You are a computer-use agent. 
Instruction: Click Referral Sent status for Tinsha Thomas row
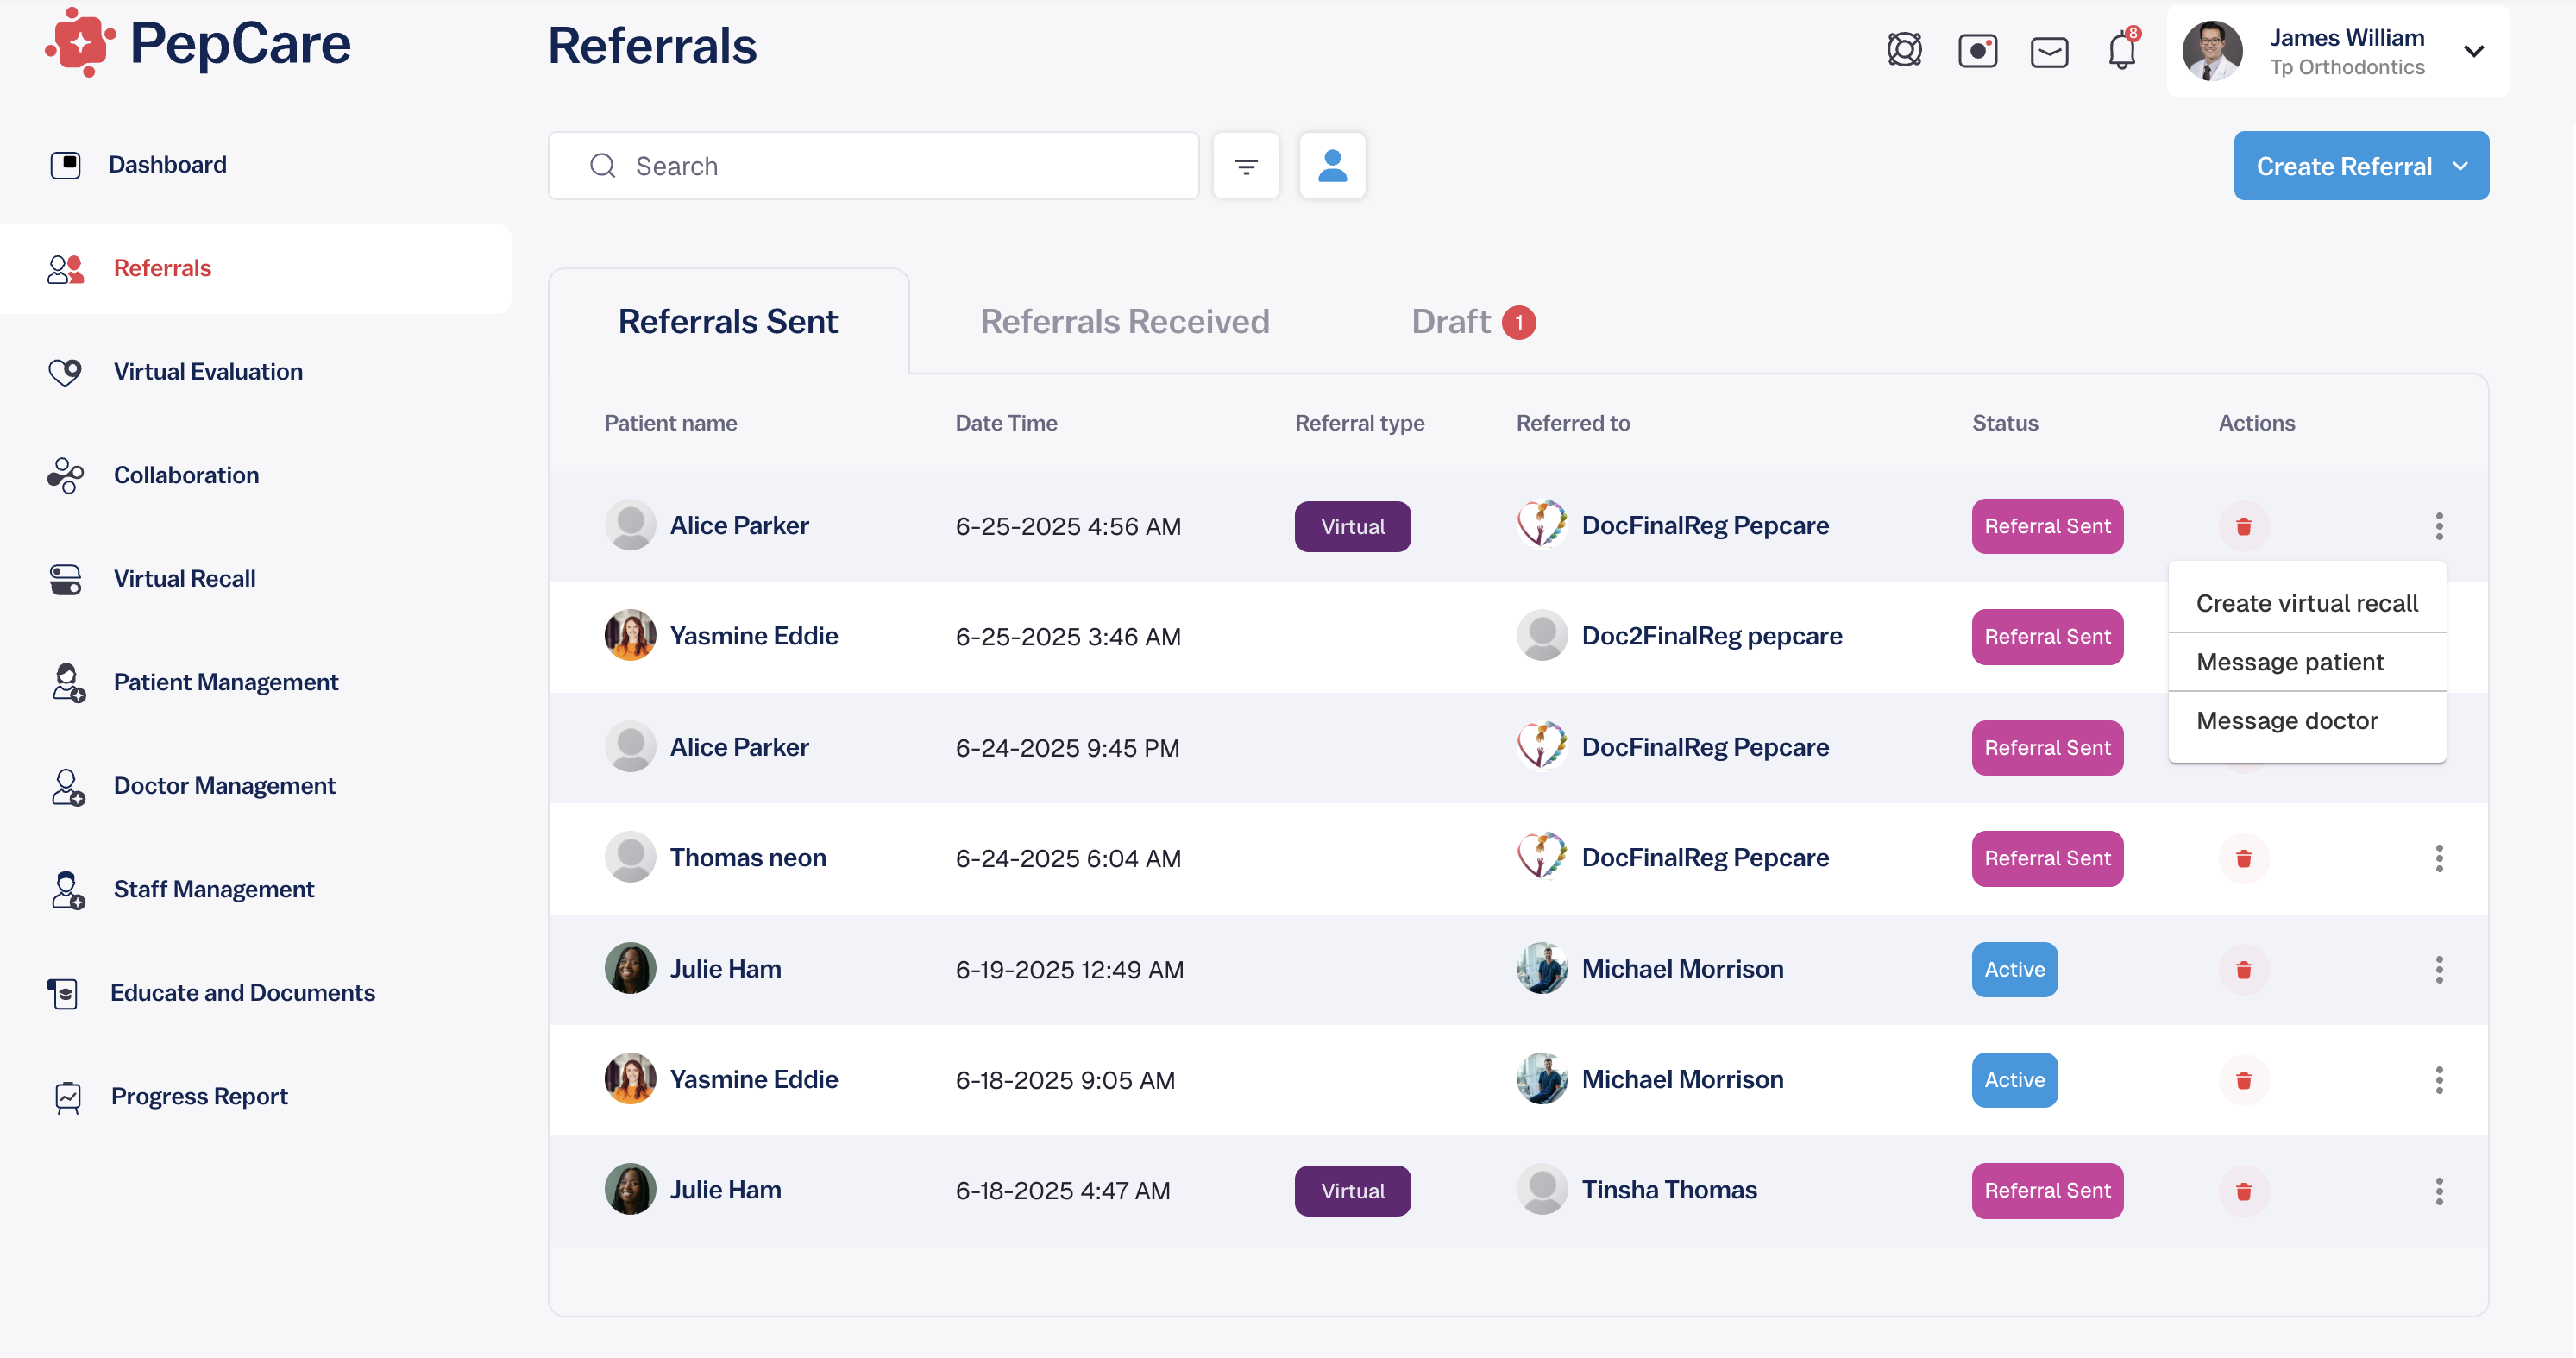2047,1191
